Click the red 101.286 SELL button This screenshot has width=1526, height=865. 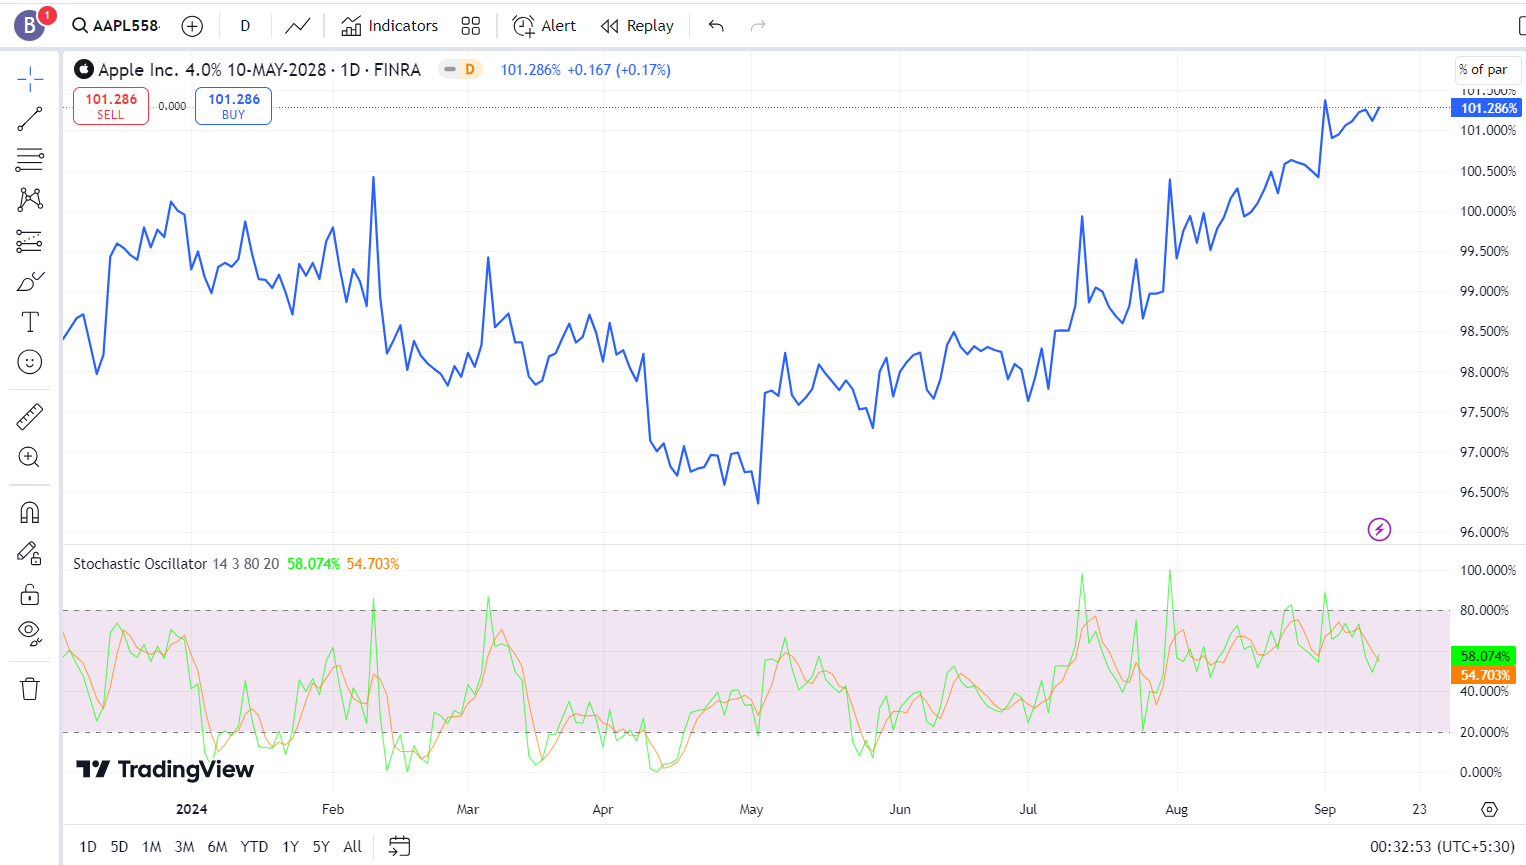pos(111,106)
